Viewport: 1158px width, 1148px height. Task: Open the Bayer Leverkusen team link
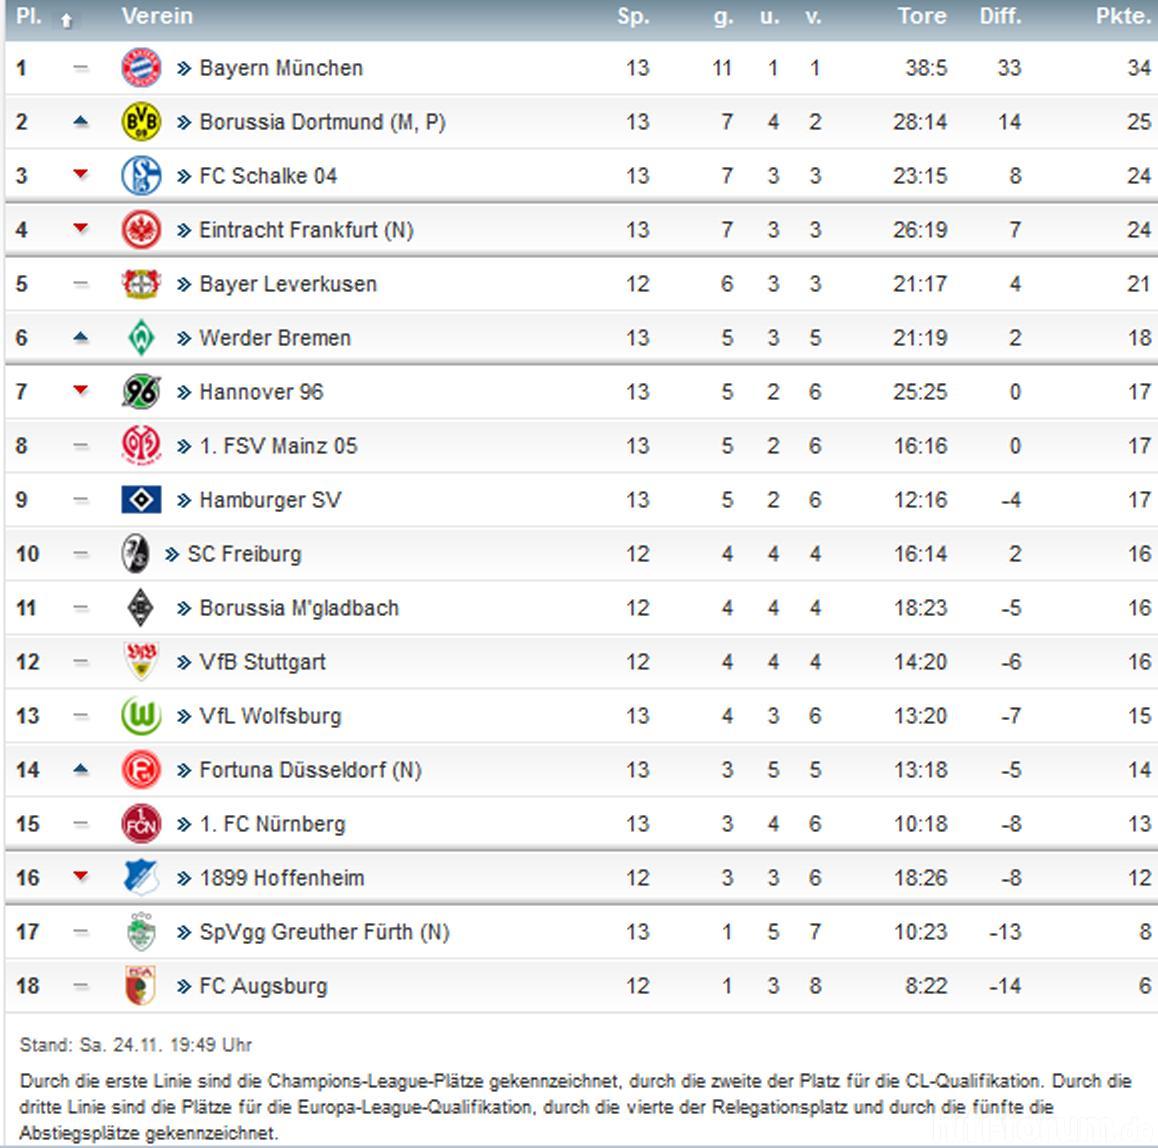pyautogui.click(x=287, y=284)
